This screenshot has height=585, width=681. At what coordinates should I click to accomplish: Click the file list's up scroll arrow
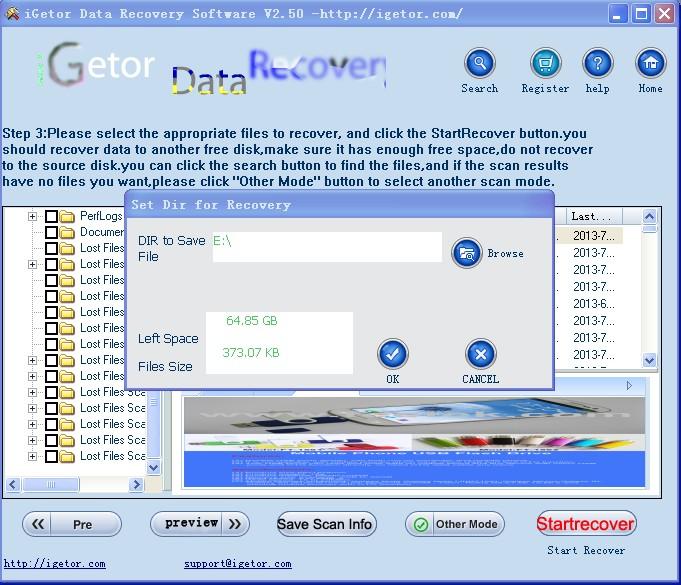[649, 216]
